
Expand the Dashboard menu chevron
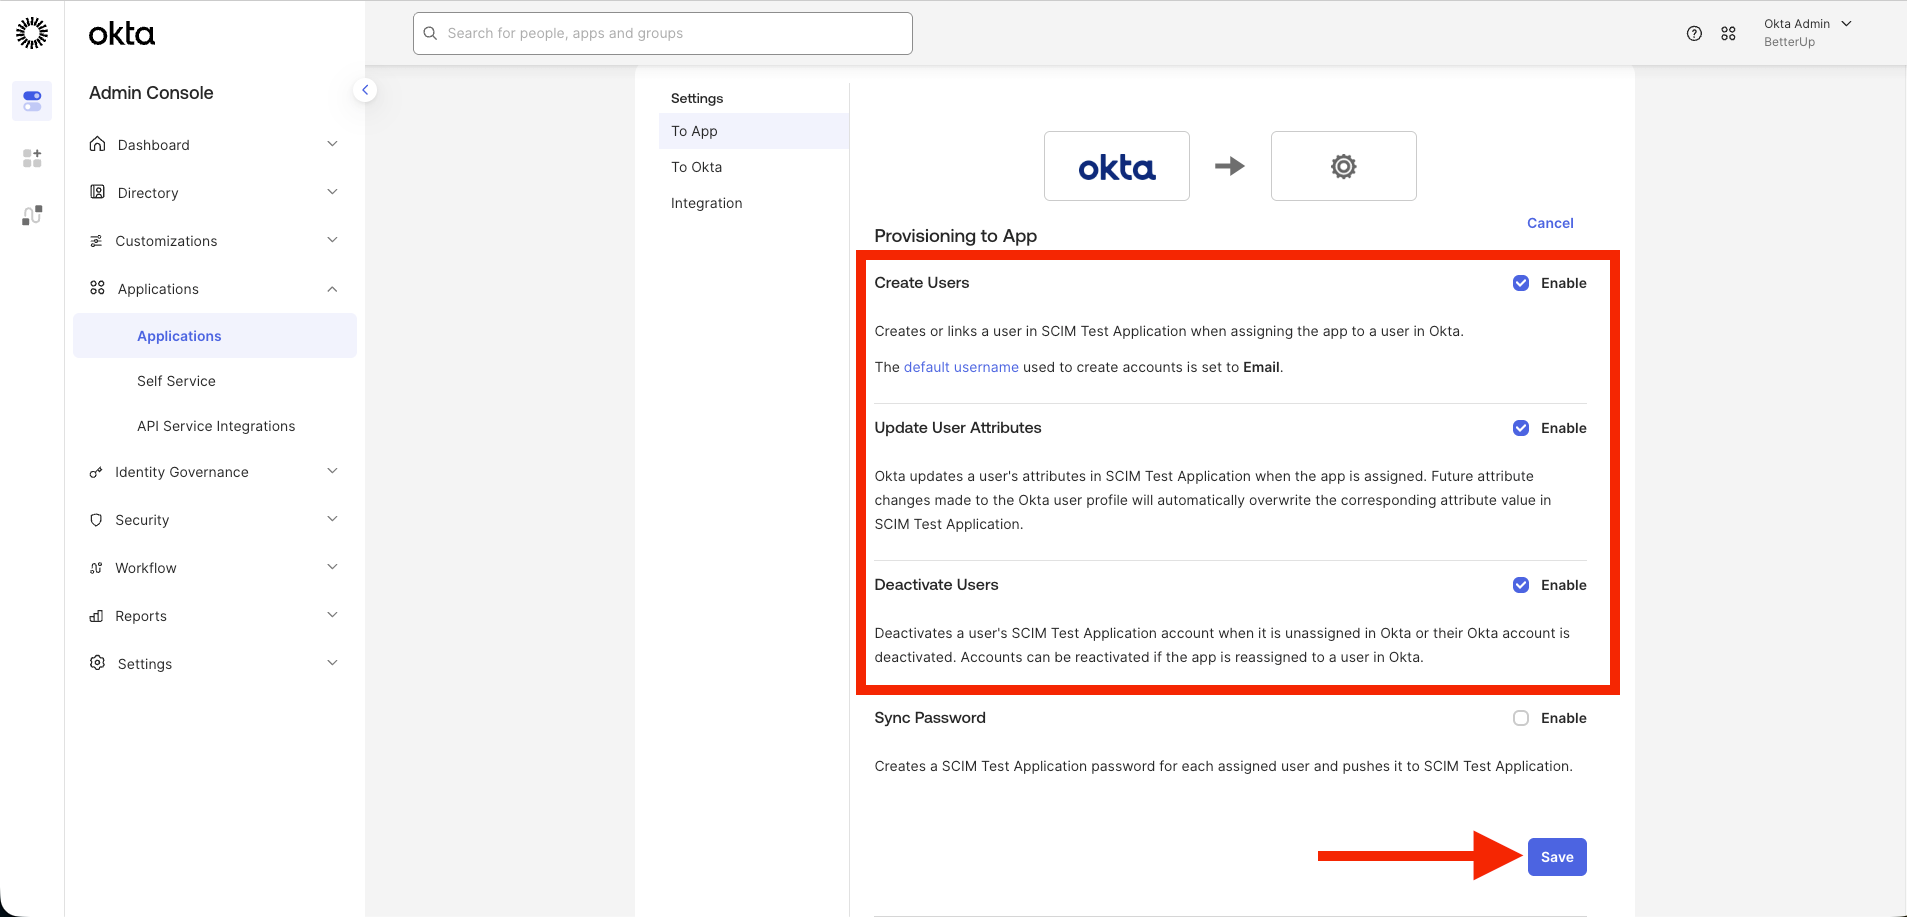pyautogui.click(x=332, y=144)
